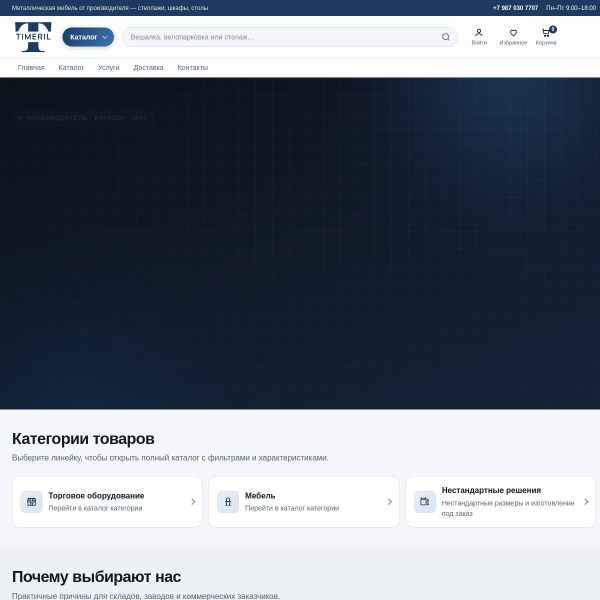This screenshot has width=600, height=600.
Task: Open Корзина shopping cart icon
Action: pos(546,37)
